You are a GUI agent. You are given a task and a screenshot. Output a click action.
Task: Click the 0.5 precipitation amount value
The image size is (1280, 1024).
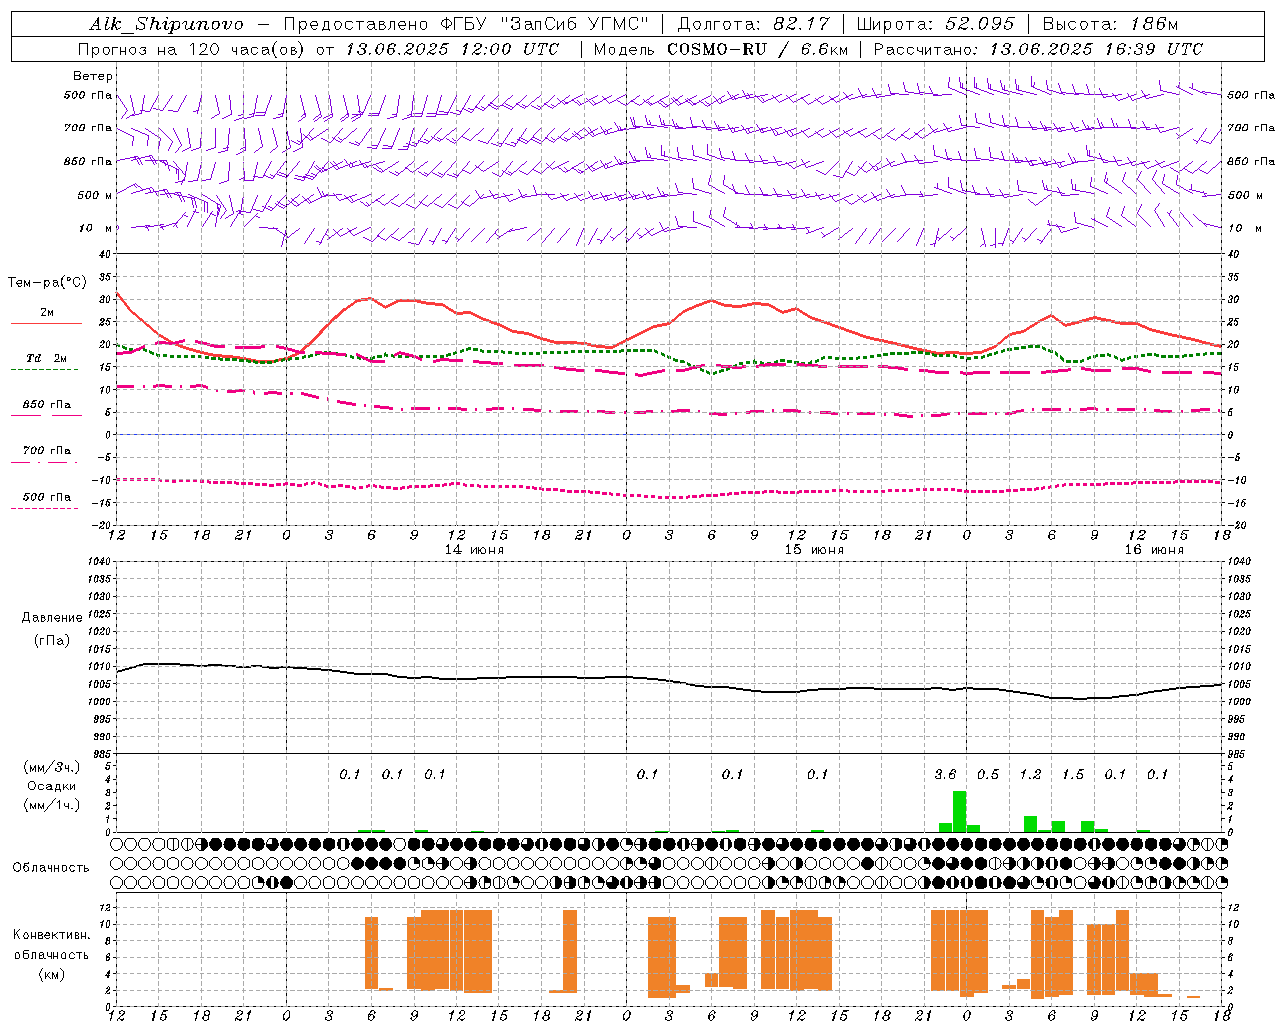click(x=988, y=774)
